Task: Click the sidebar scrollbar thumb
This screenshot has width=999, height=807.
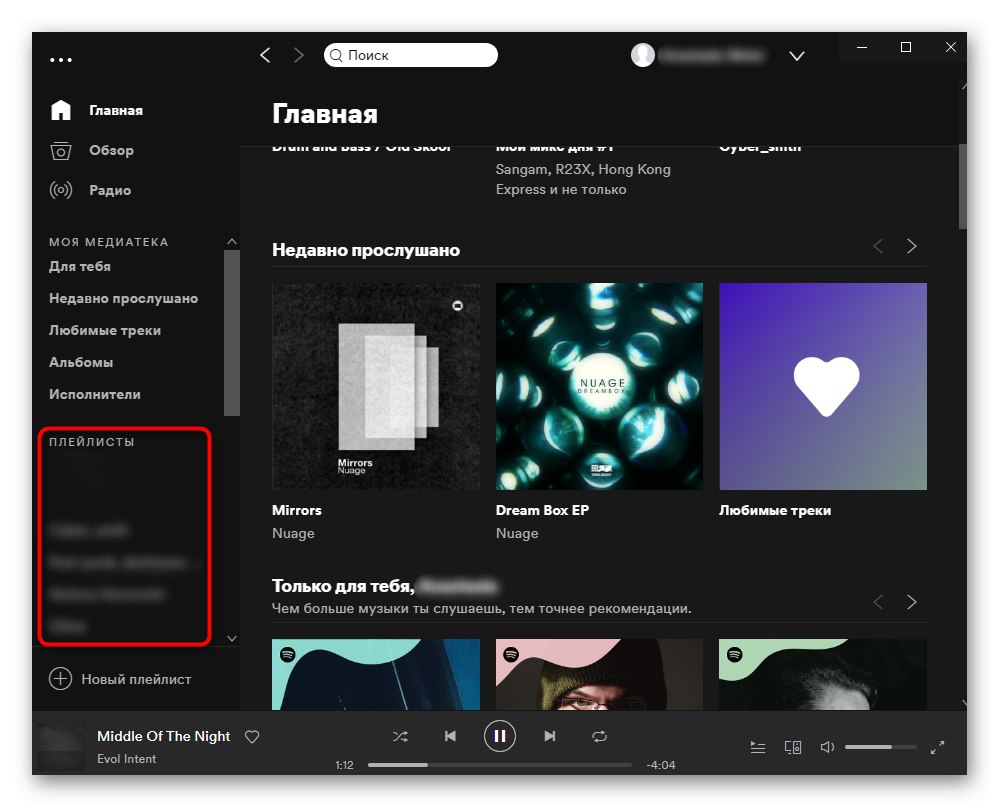Action: click(232, 332)
